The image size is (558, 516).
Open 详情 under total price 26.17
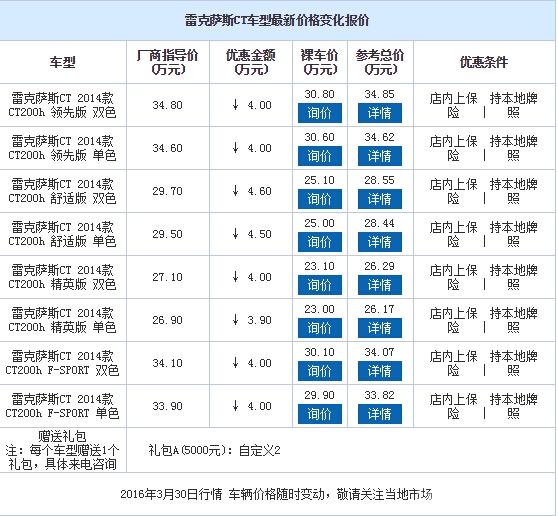pyautogui.click(x=380, y=328)
